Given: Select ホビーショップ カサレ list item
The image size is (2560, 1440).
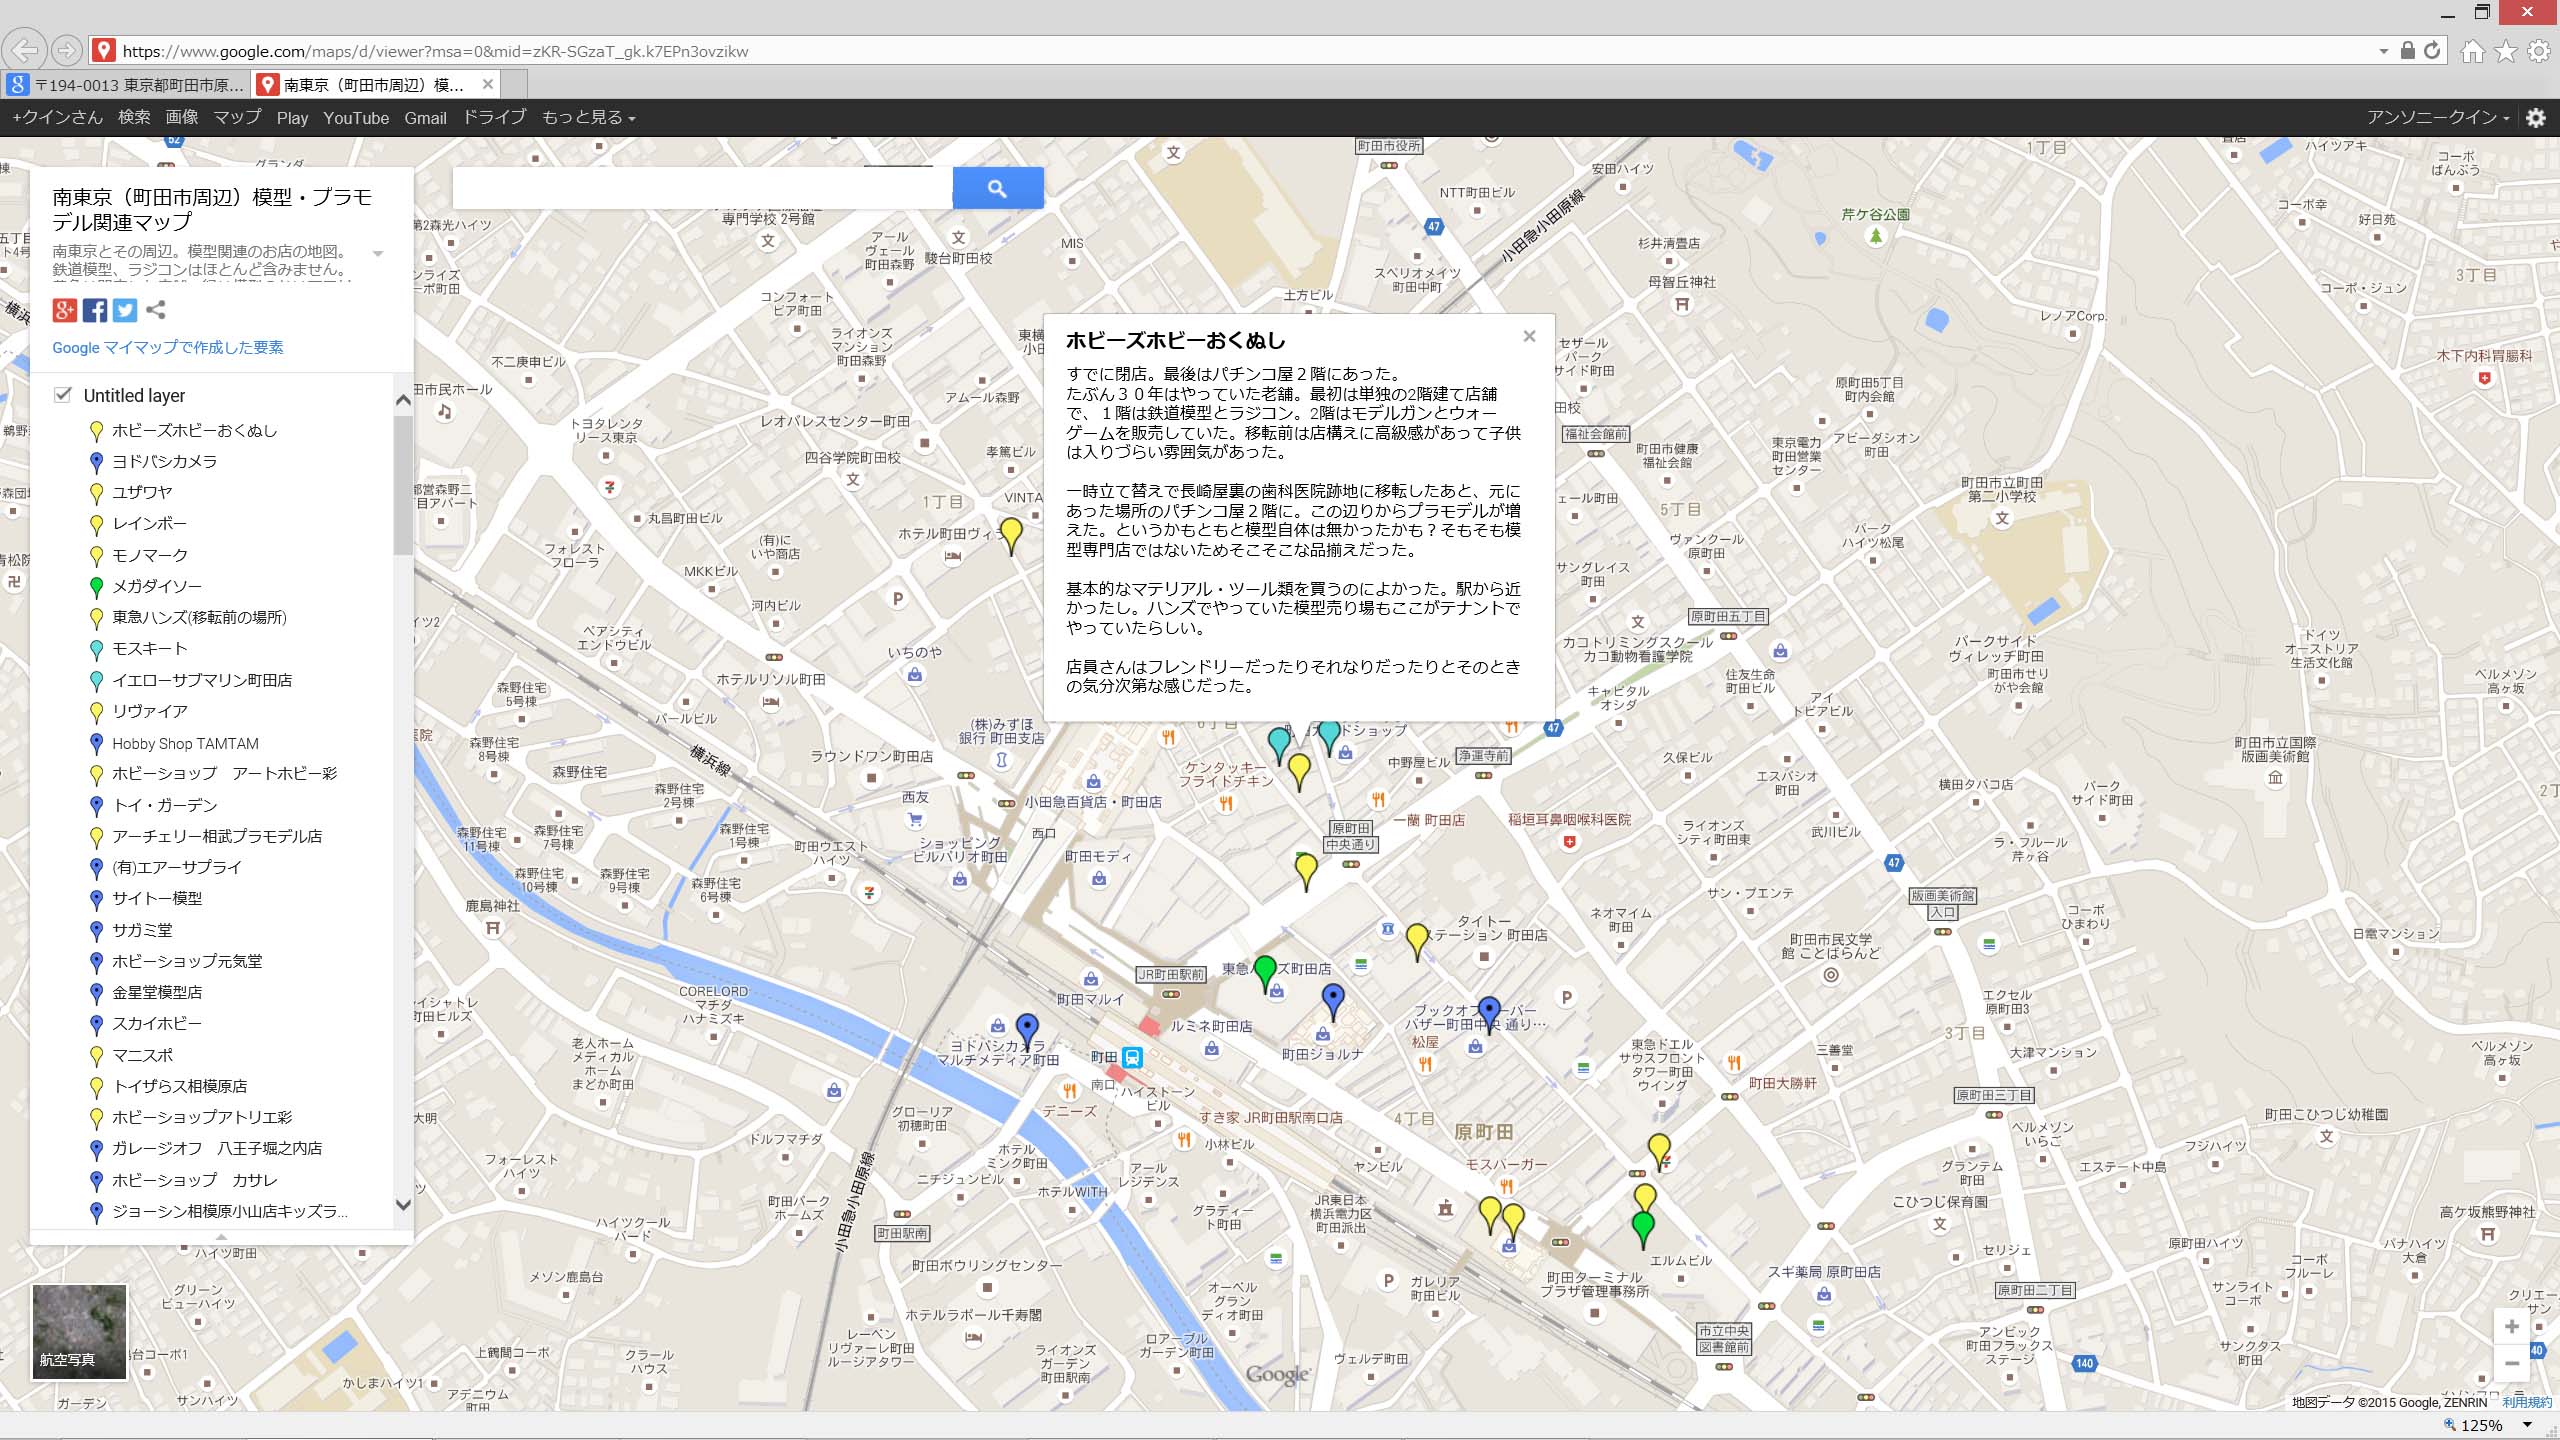Looking at the screenshot, I should tap(195, 1180).
